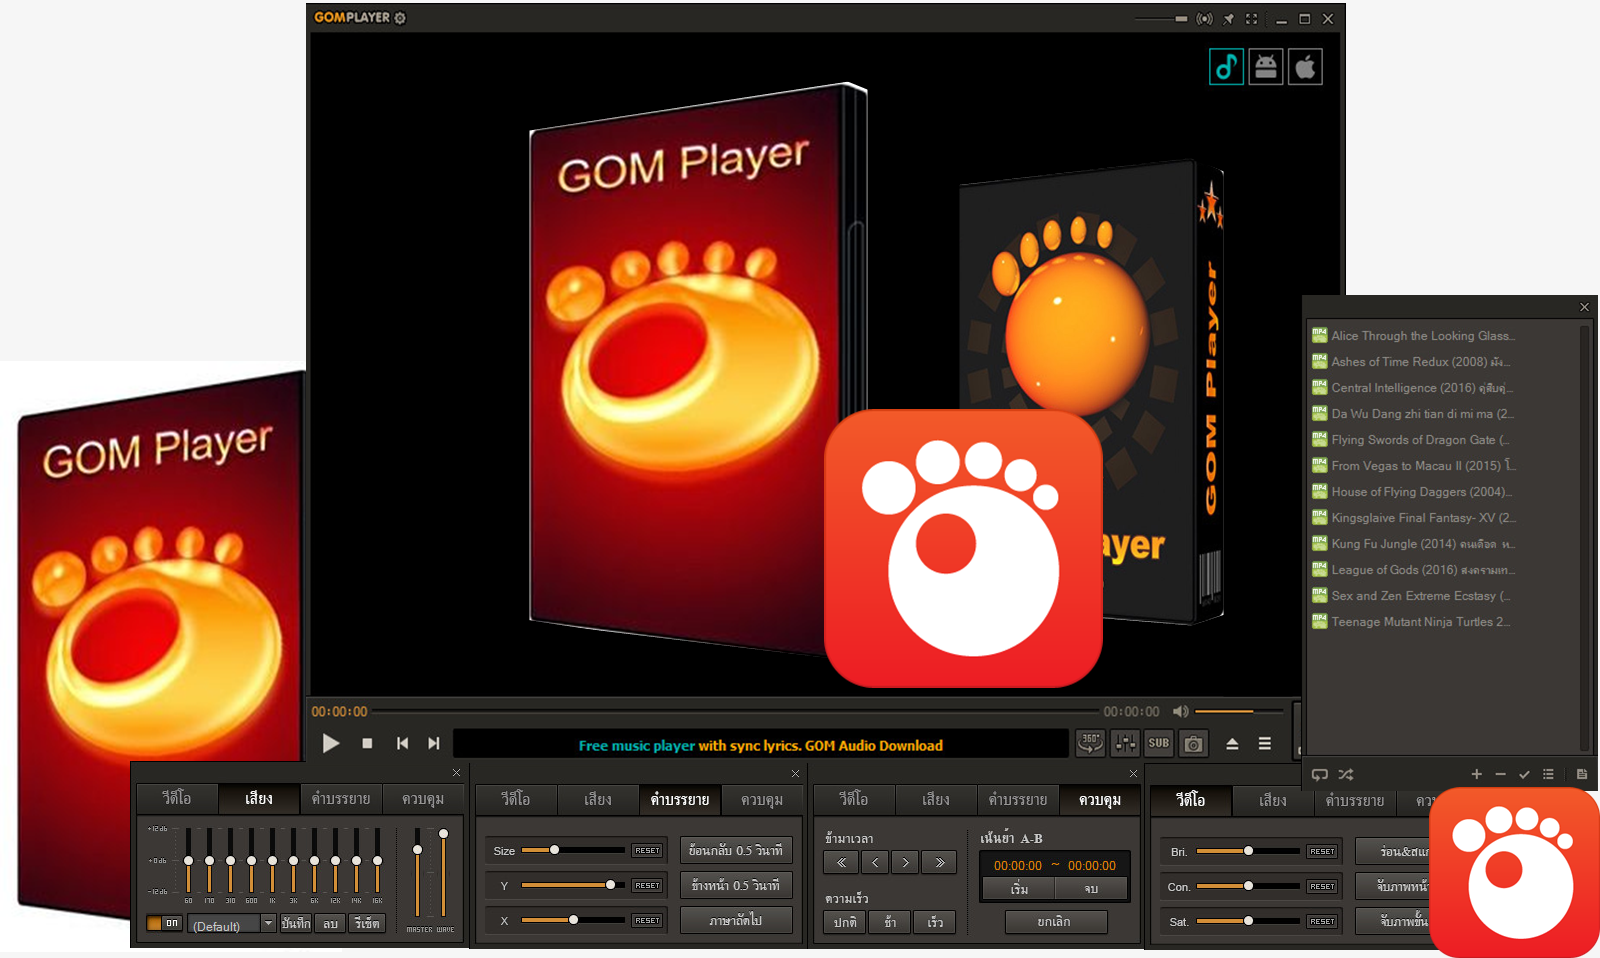Click the GOM Audio Download banner link
This screenshot has height=958, width=1600.
(760, 745)
